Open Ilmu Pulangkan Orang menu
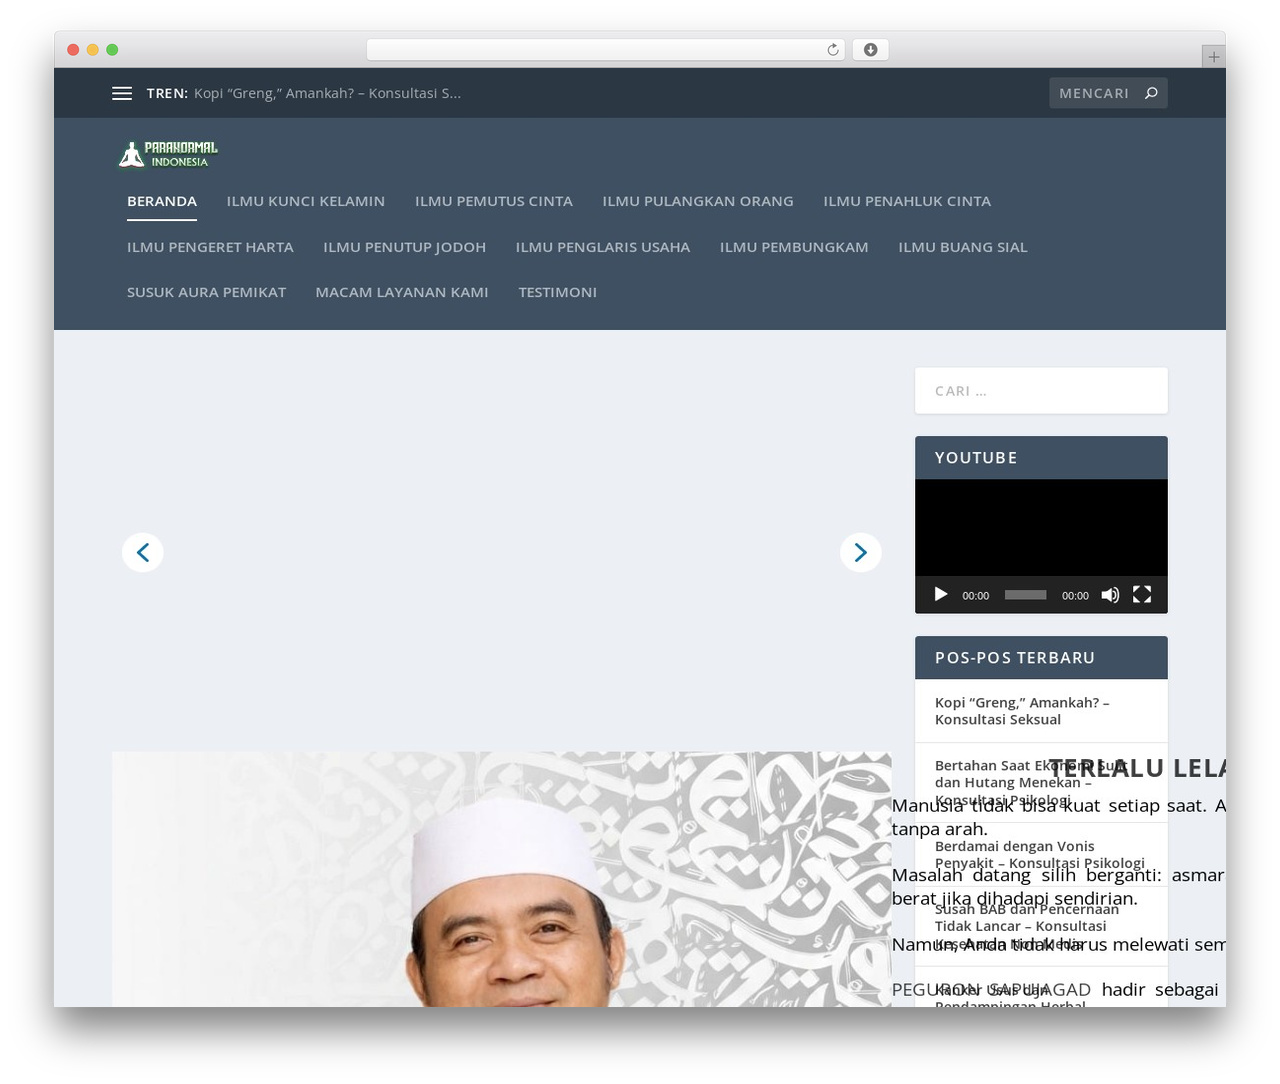This screenshot has width=1280, height=1084. tap(698, 201)
